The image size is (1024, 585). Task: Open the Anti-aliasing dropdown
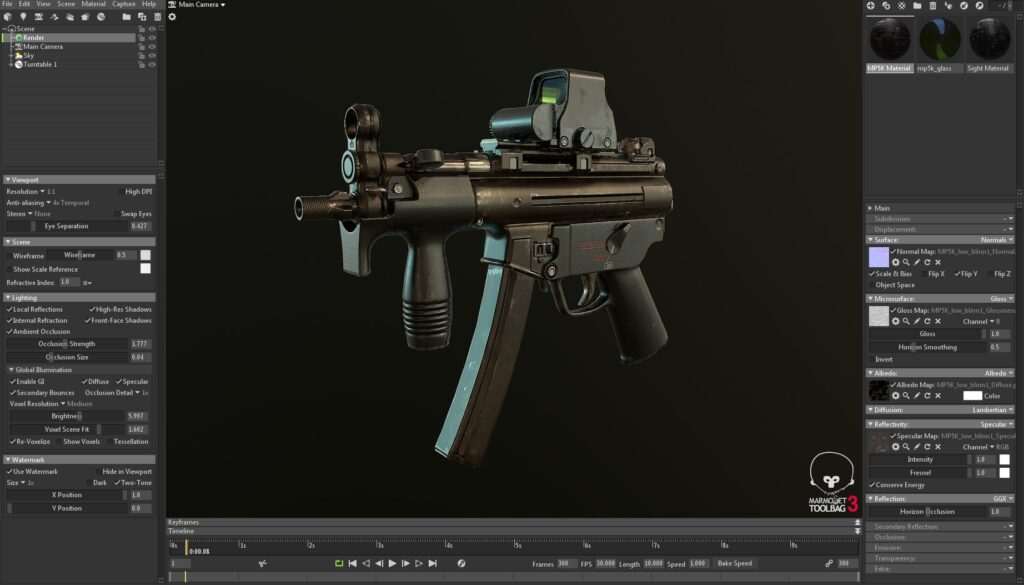pos(48,203)
